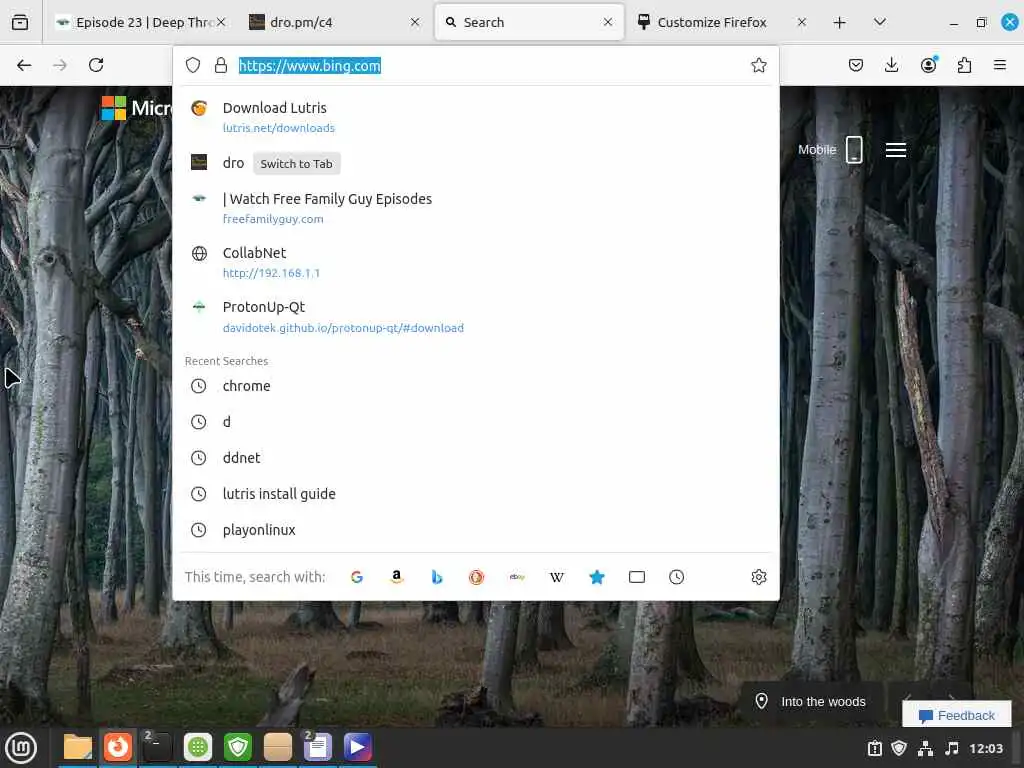Open the Files folder in taskbar

tap(78, 747)
